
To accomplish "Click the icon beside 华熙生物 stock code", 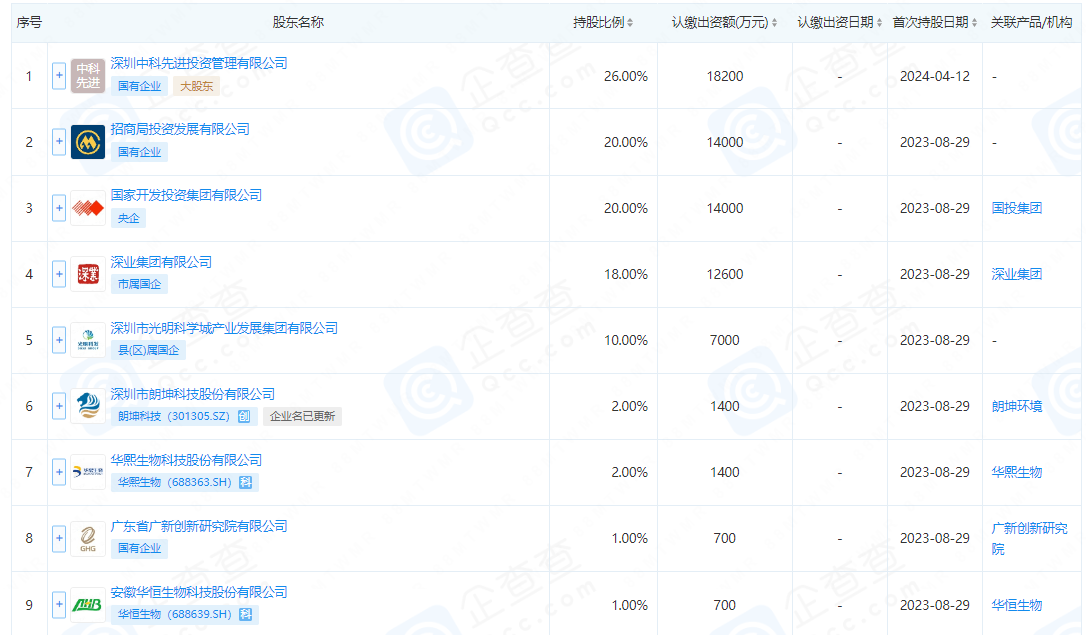I will pos(245,482).
